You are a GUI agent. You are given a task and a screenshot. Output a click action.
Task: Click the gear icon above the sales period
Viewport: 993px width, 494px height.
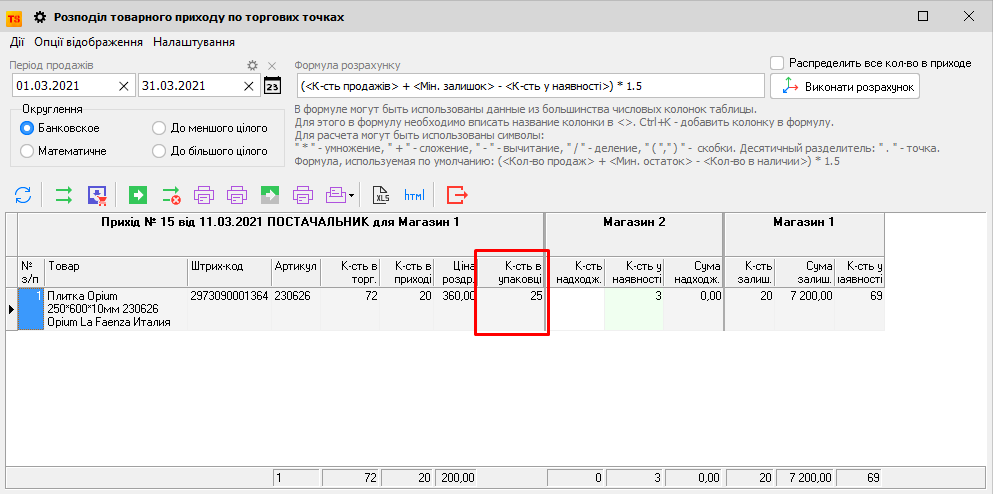pos(253,65)
